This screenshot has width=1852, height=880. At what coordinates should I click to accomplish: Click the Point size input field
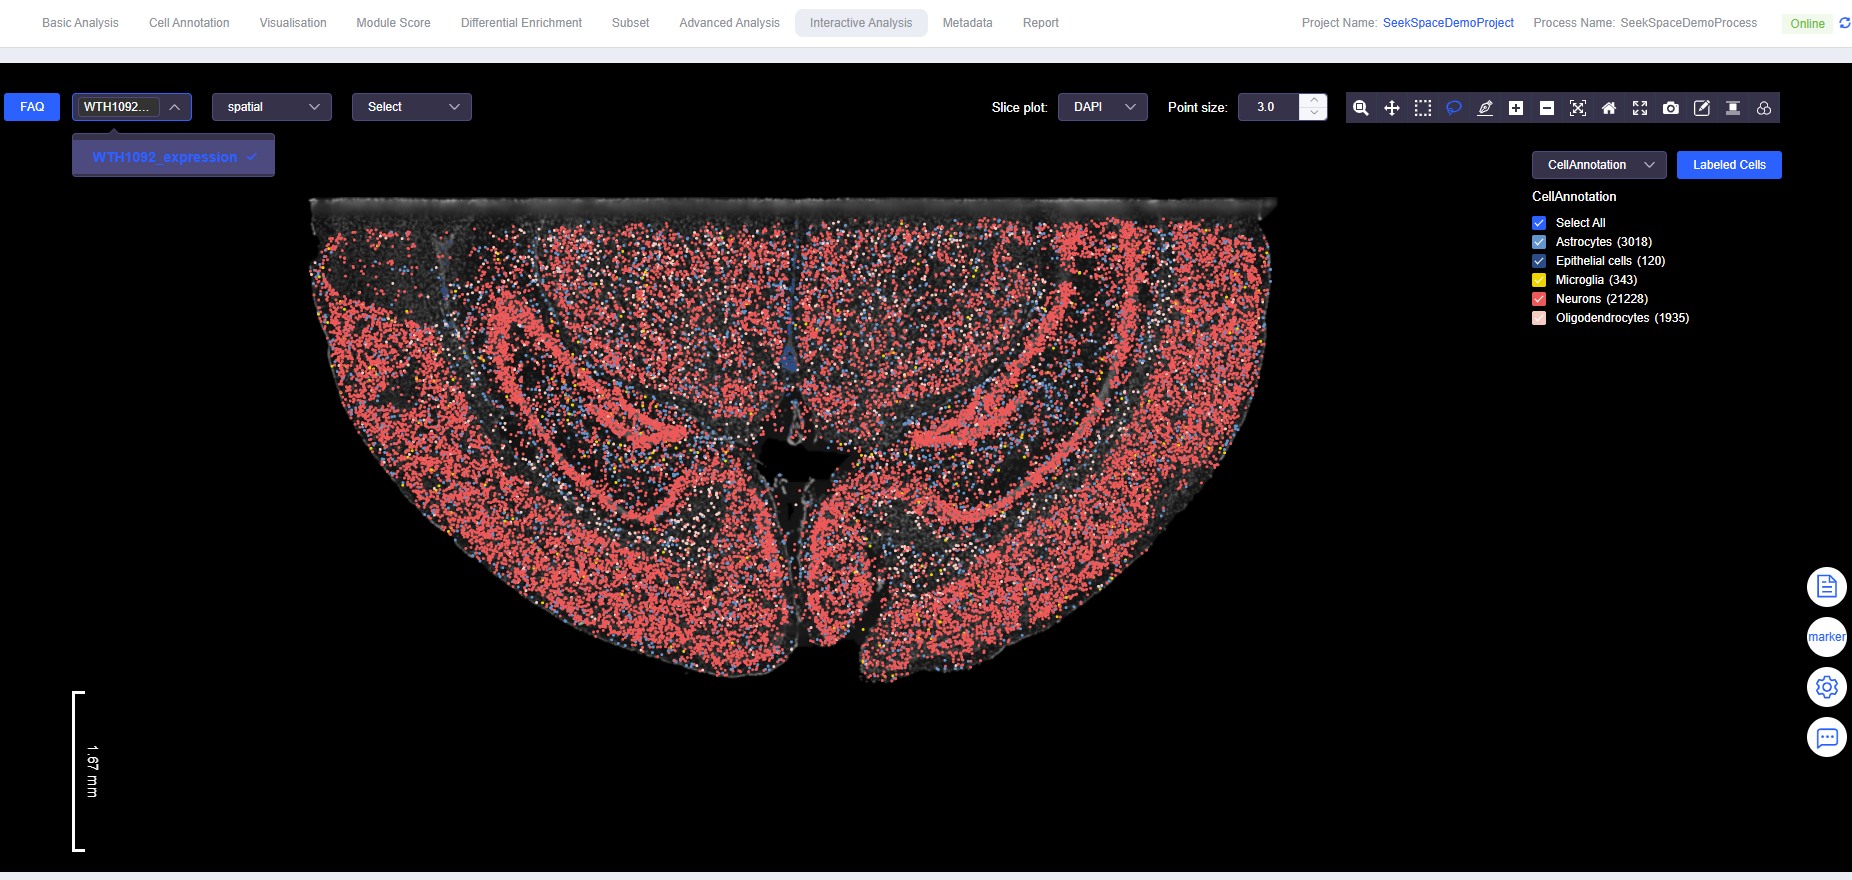pyautogui.click(x=1268, y=107)
